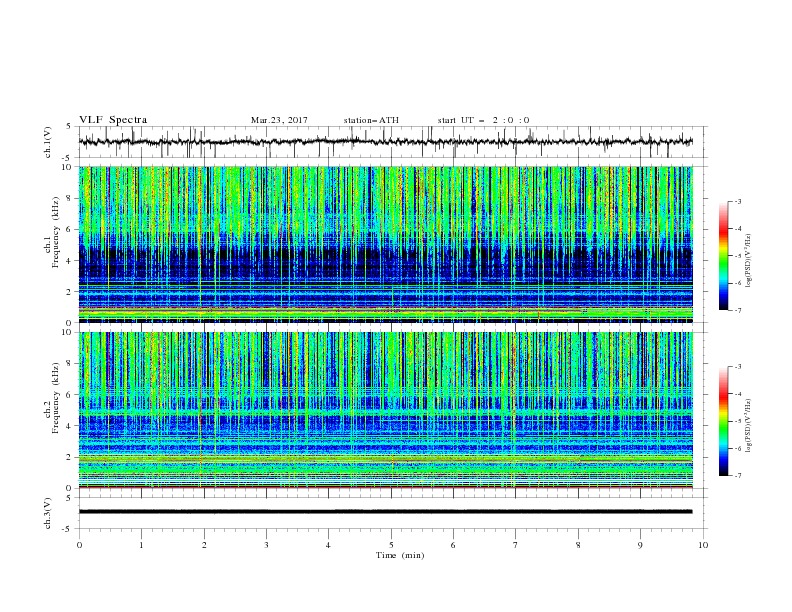Click the '9' tick on the time axis
Screen dimensions: 792x612
tap(640, 545)
